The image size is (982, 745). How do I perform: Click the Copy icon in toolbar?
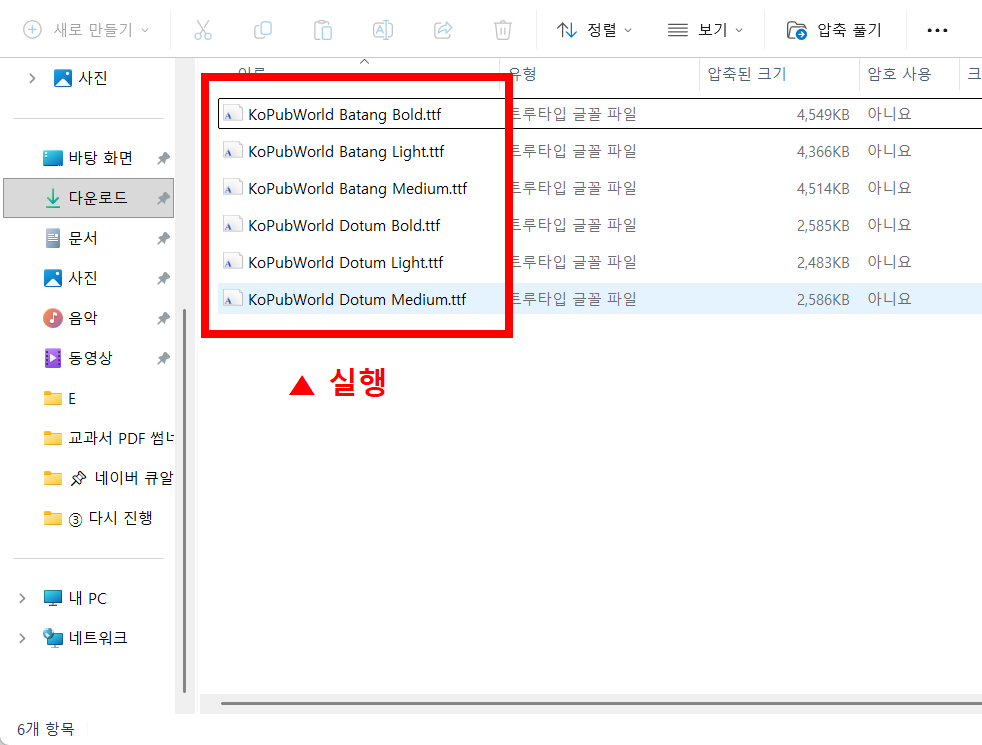(262, 30)
